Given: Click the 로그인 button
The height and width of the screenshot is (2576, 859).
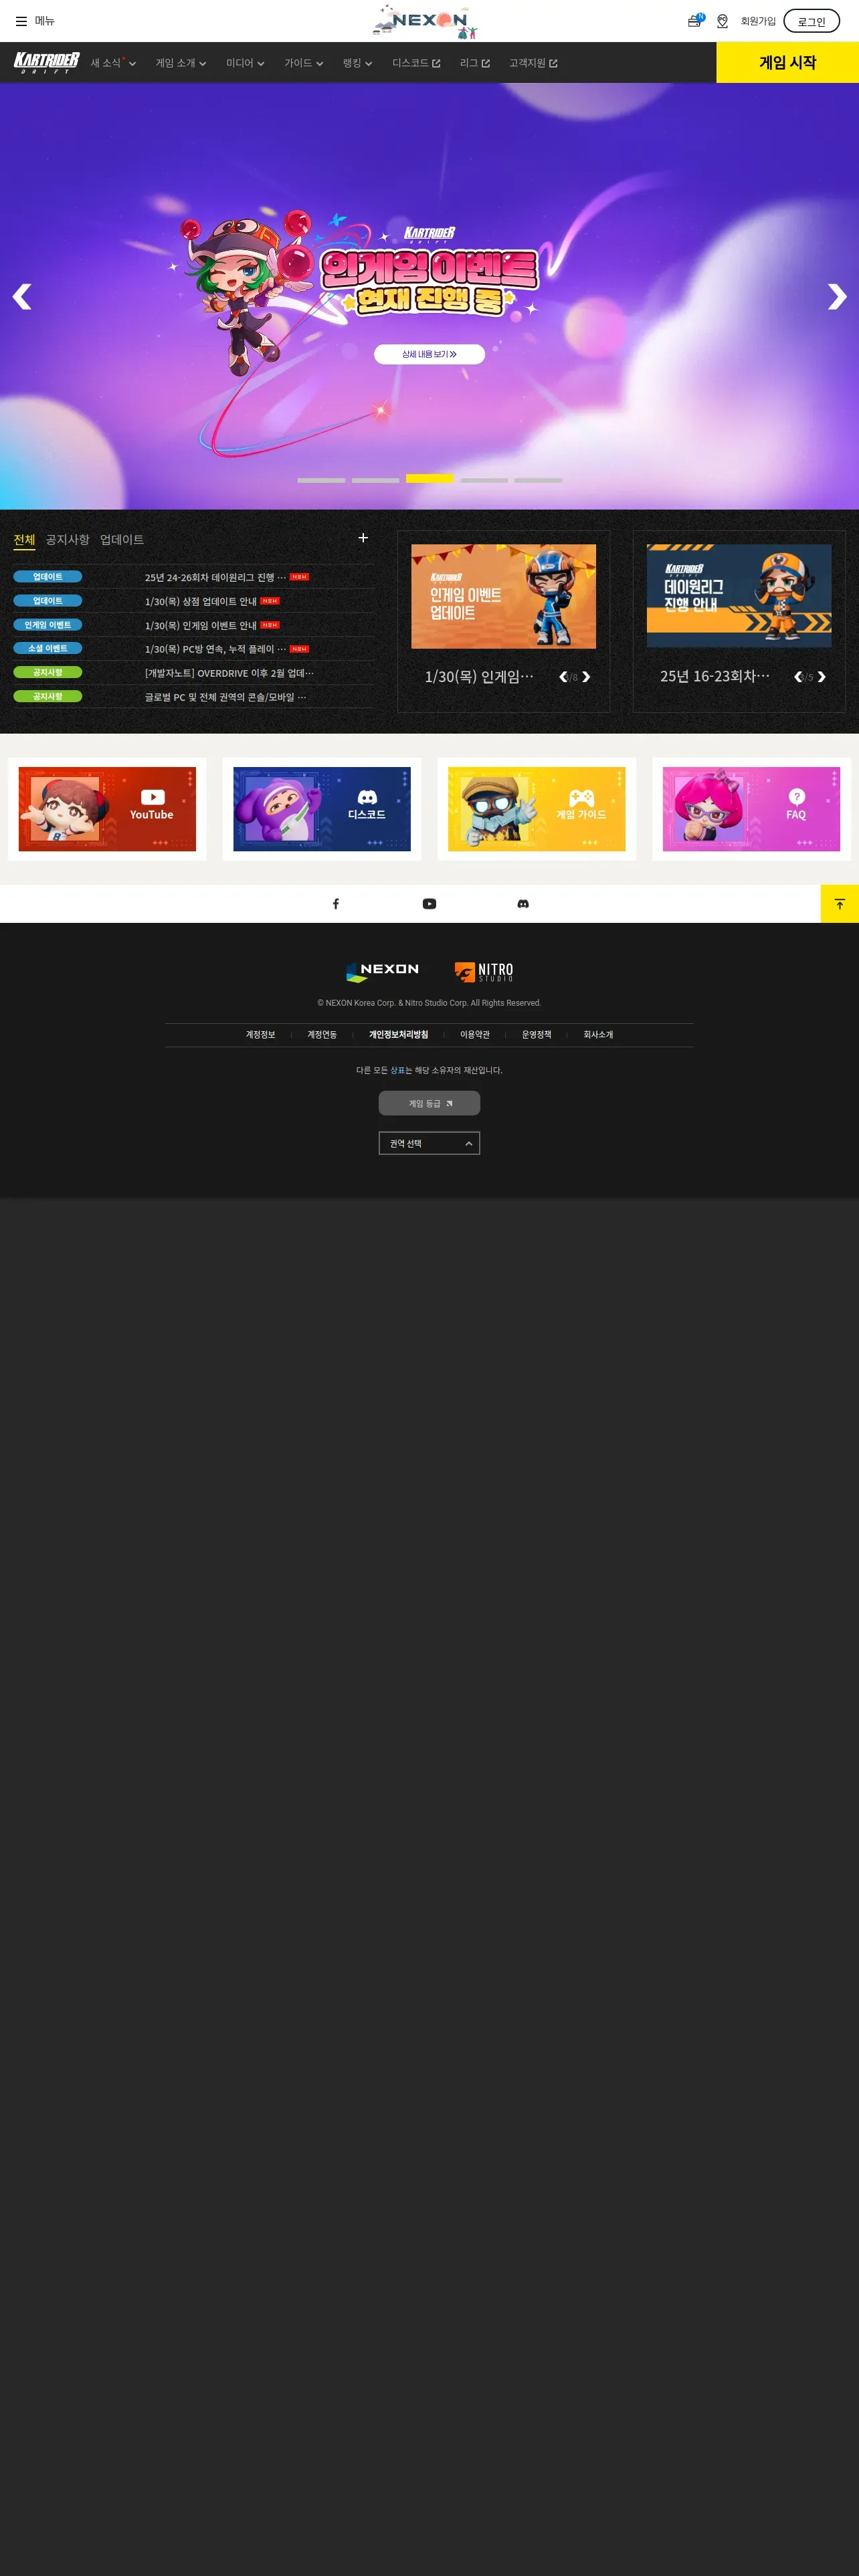Looking at the screenshot, I should coord(811,21).
